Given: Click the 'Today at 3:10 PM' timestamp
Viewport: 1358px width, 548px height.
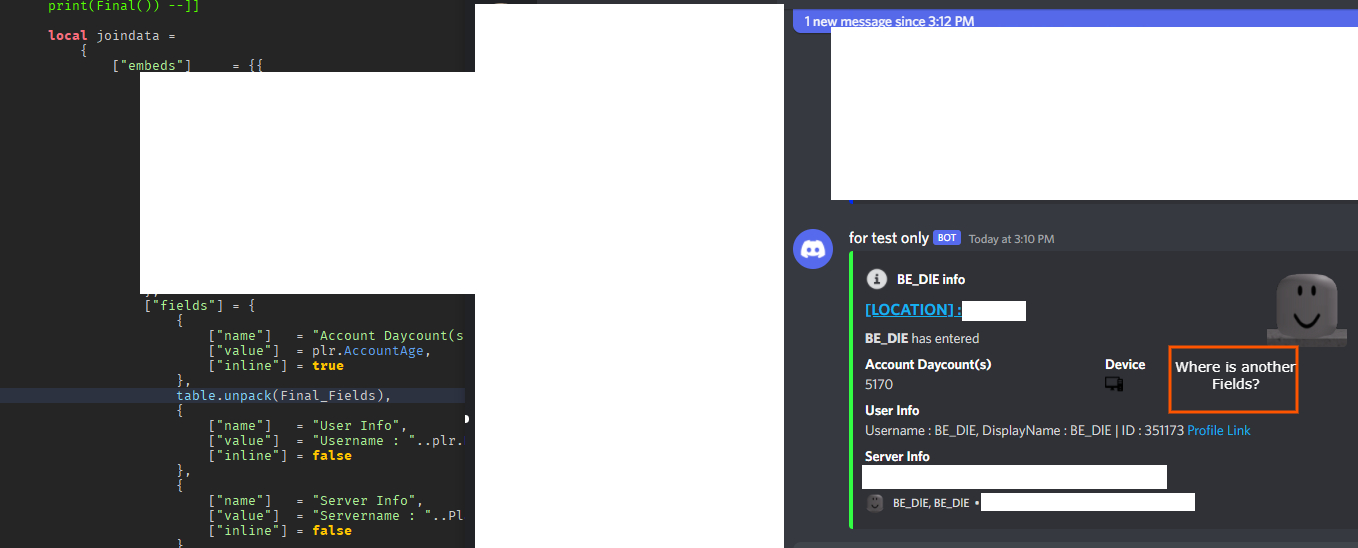Looking at the screenshot, I should click(x=1011, y=239).
